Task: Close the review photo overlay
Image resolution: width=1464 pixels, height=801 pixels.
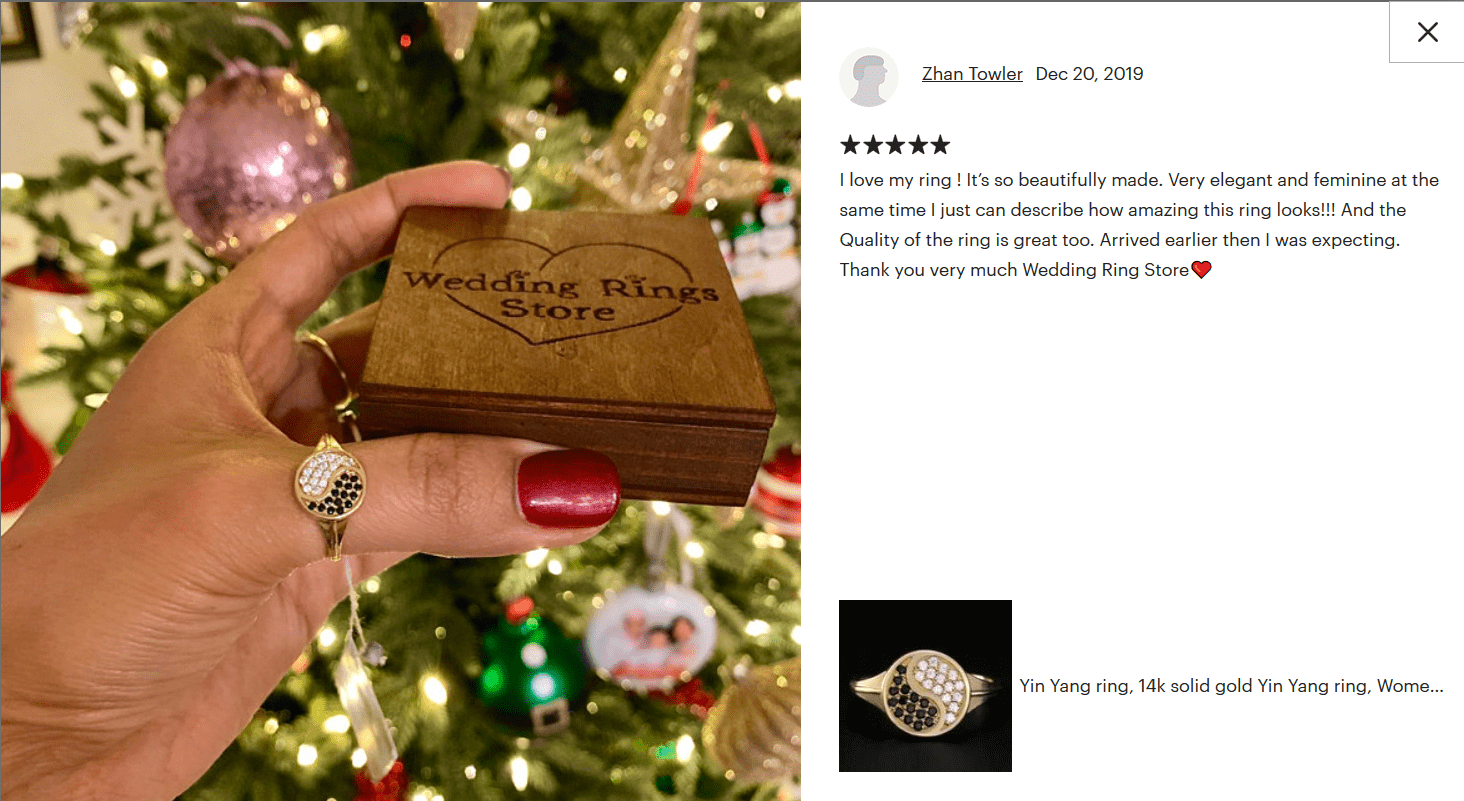Action: pos(1427,32)
